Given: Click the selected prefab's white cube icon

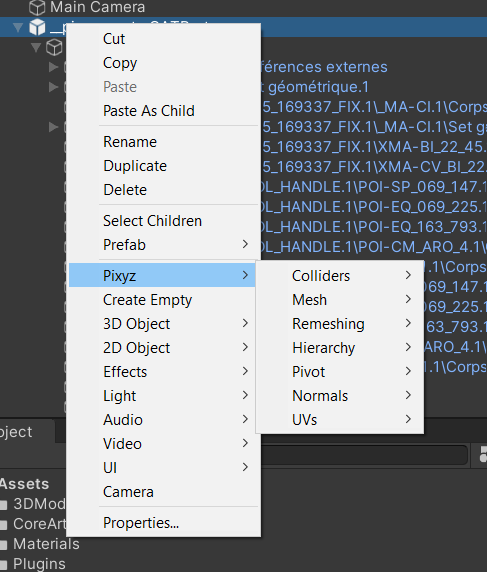Looking at the screenshot, I should click(37, 27).
